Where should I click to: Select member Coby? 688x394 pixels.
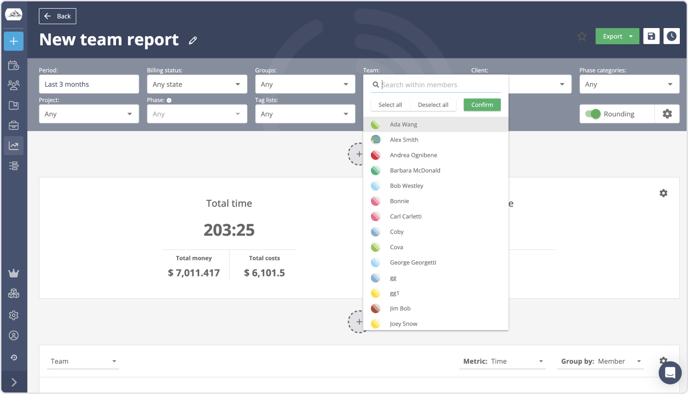pyautogui.click(x=436, y=232)
